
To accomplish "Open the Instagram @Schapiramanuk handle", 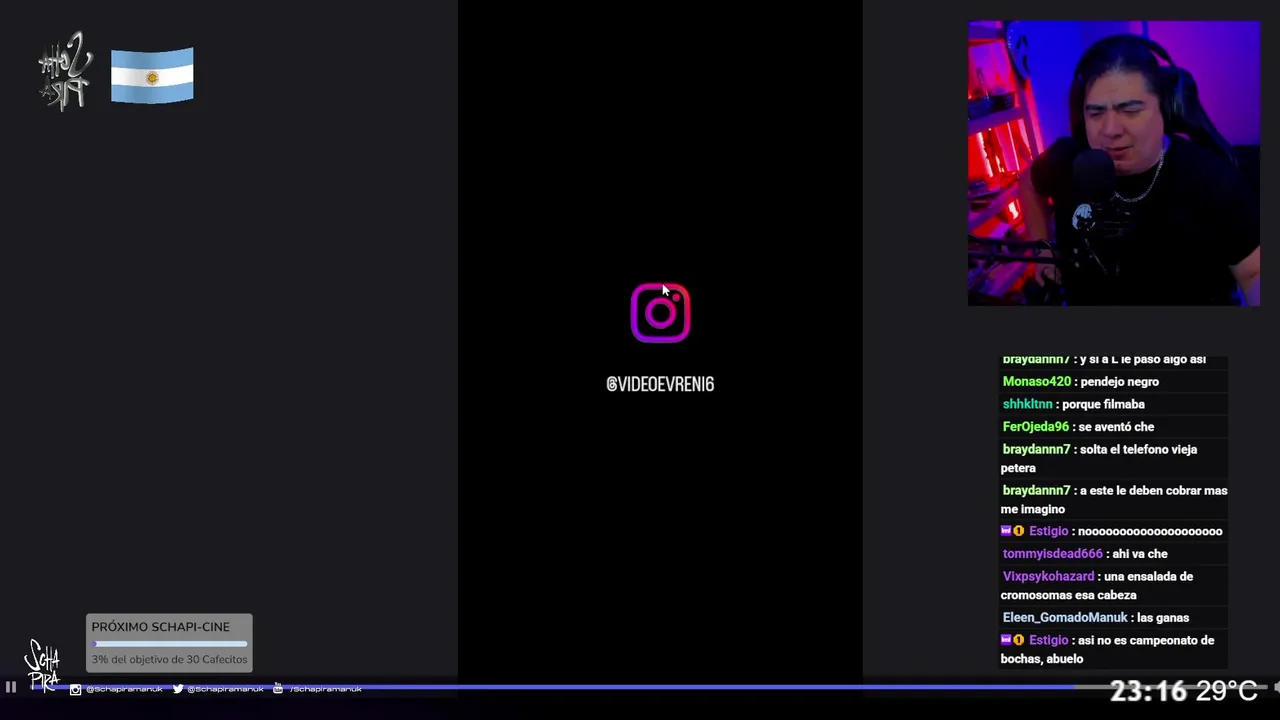I will pos(124,689).
